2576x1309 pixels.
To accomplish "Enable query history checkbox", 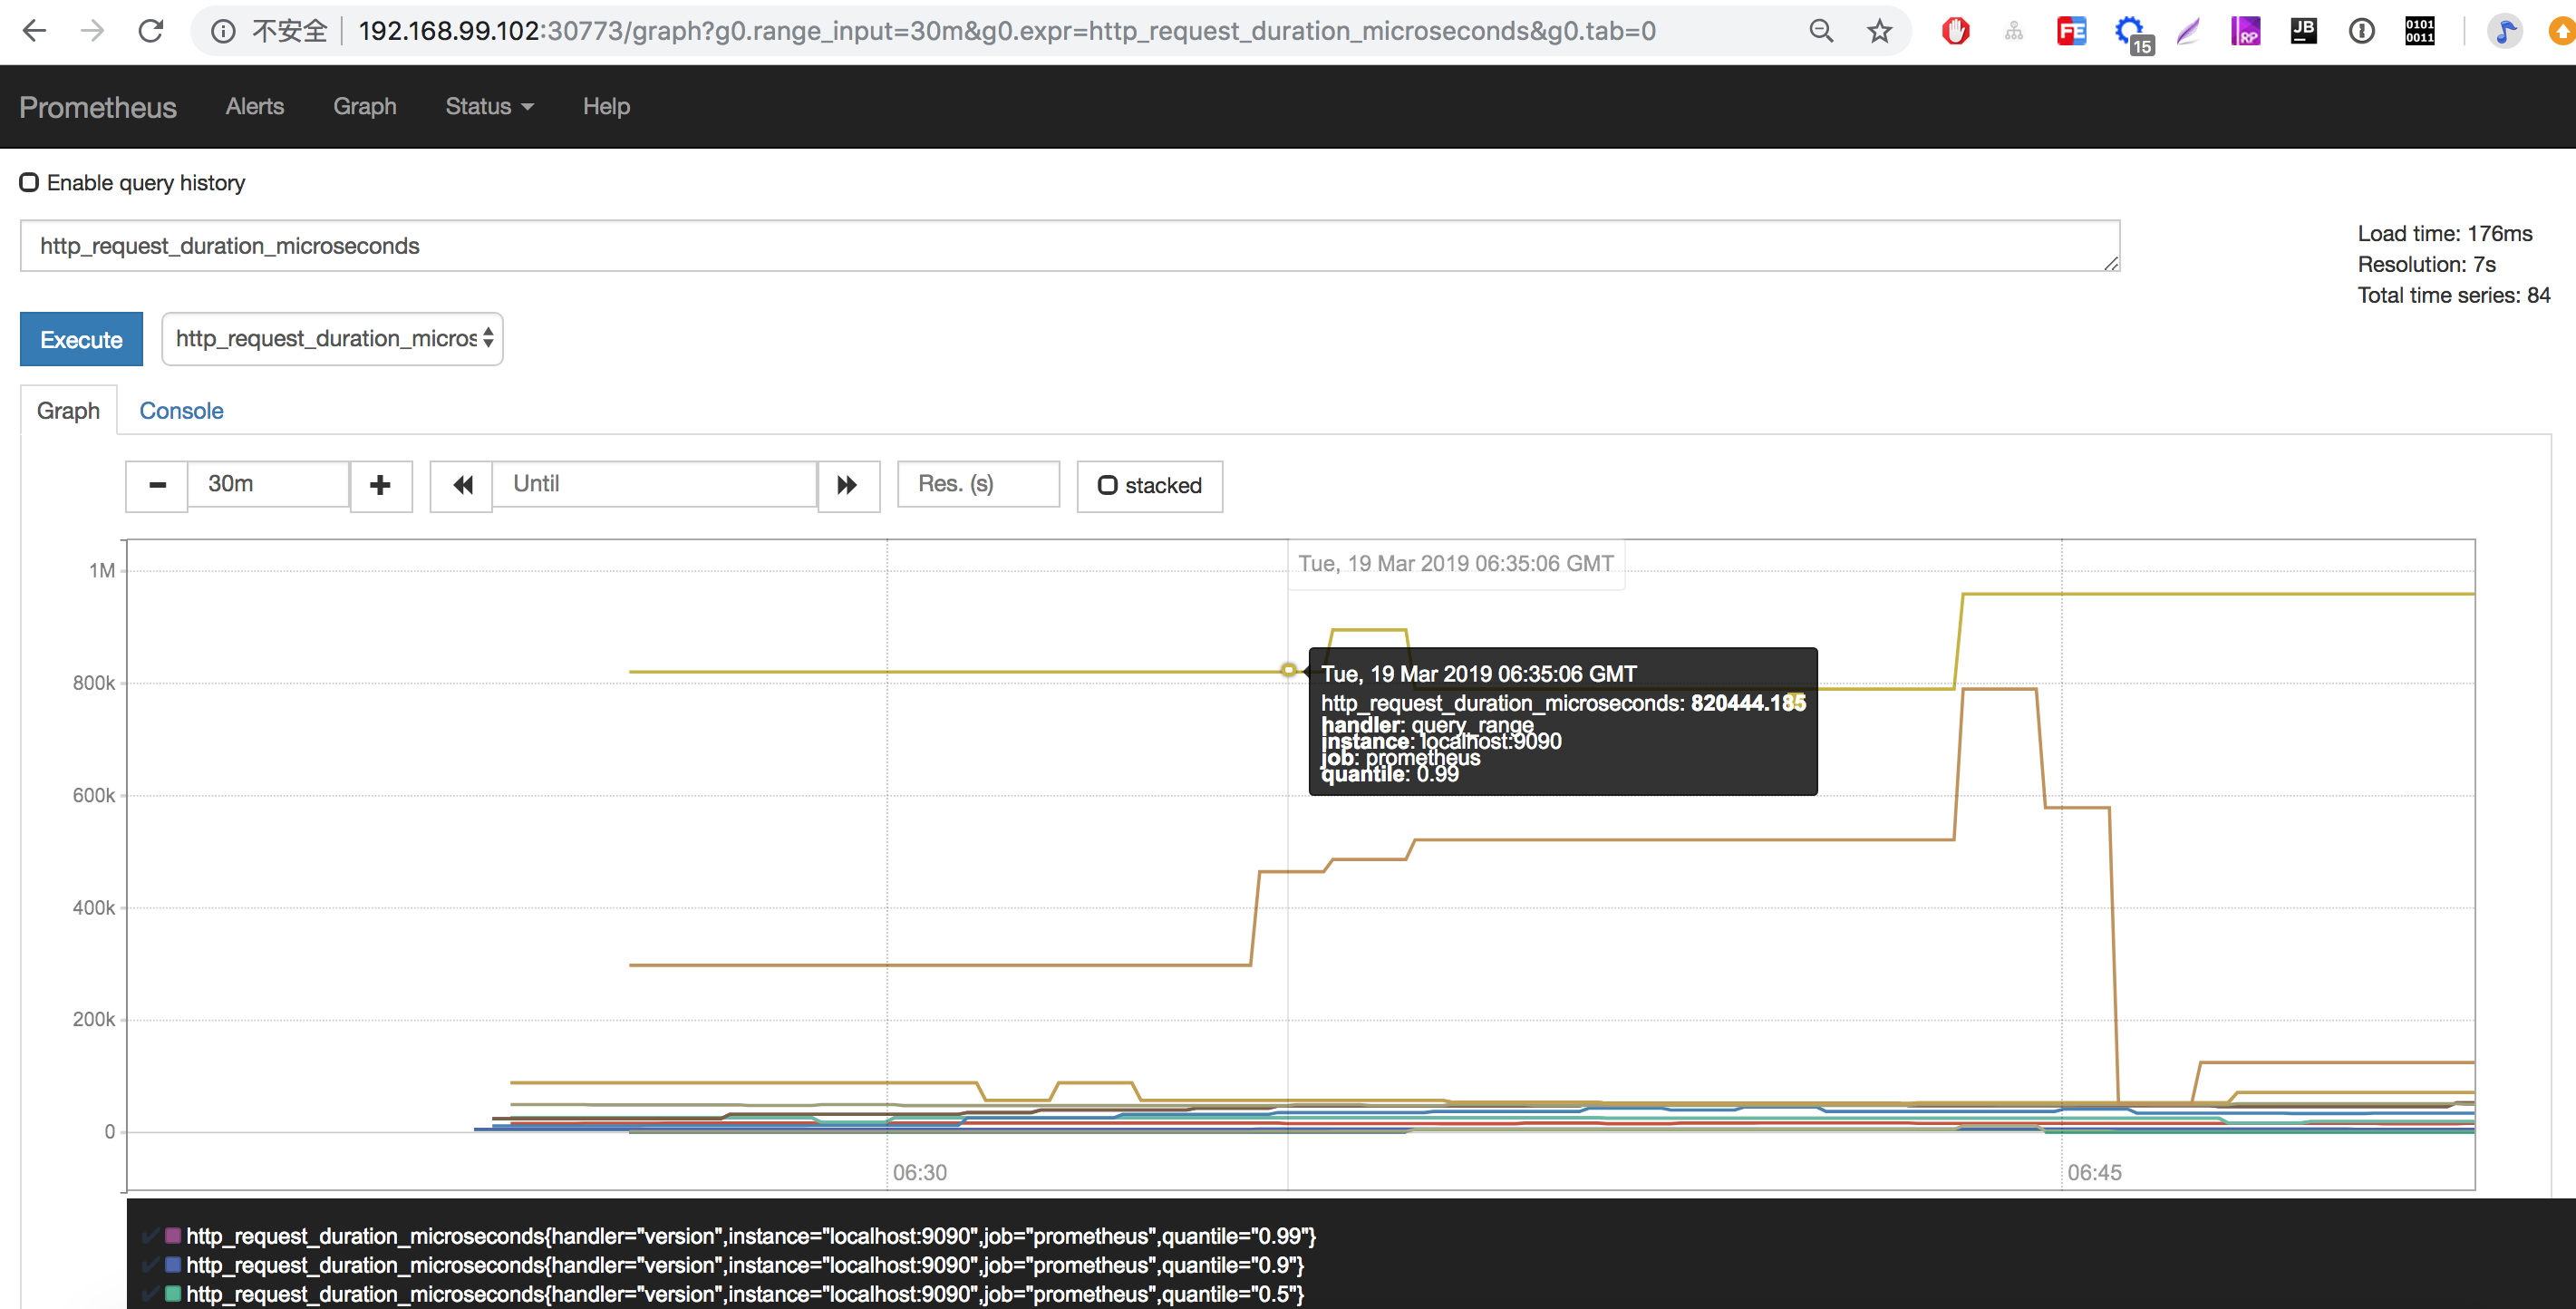I will 30,182.
